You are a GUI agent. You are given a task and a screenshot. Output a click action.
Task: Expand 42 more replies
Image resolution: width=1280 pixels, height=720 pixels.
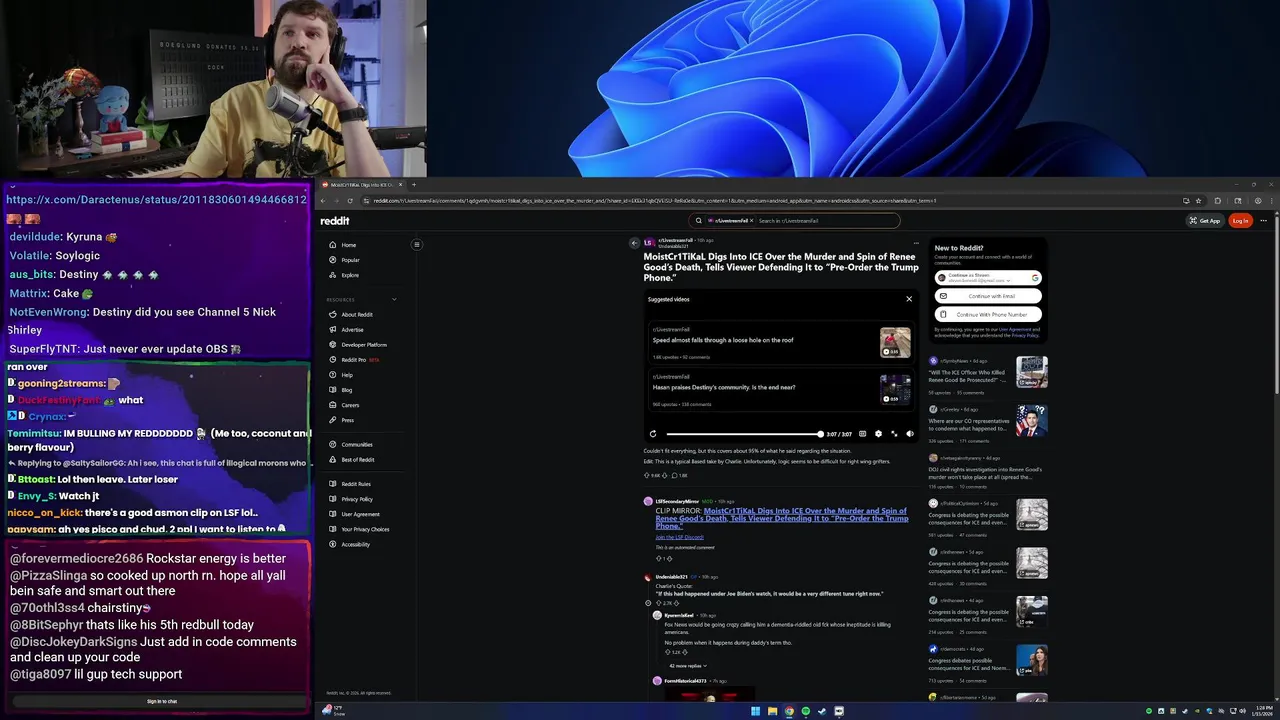[687, 666]
